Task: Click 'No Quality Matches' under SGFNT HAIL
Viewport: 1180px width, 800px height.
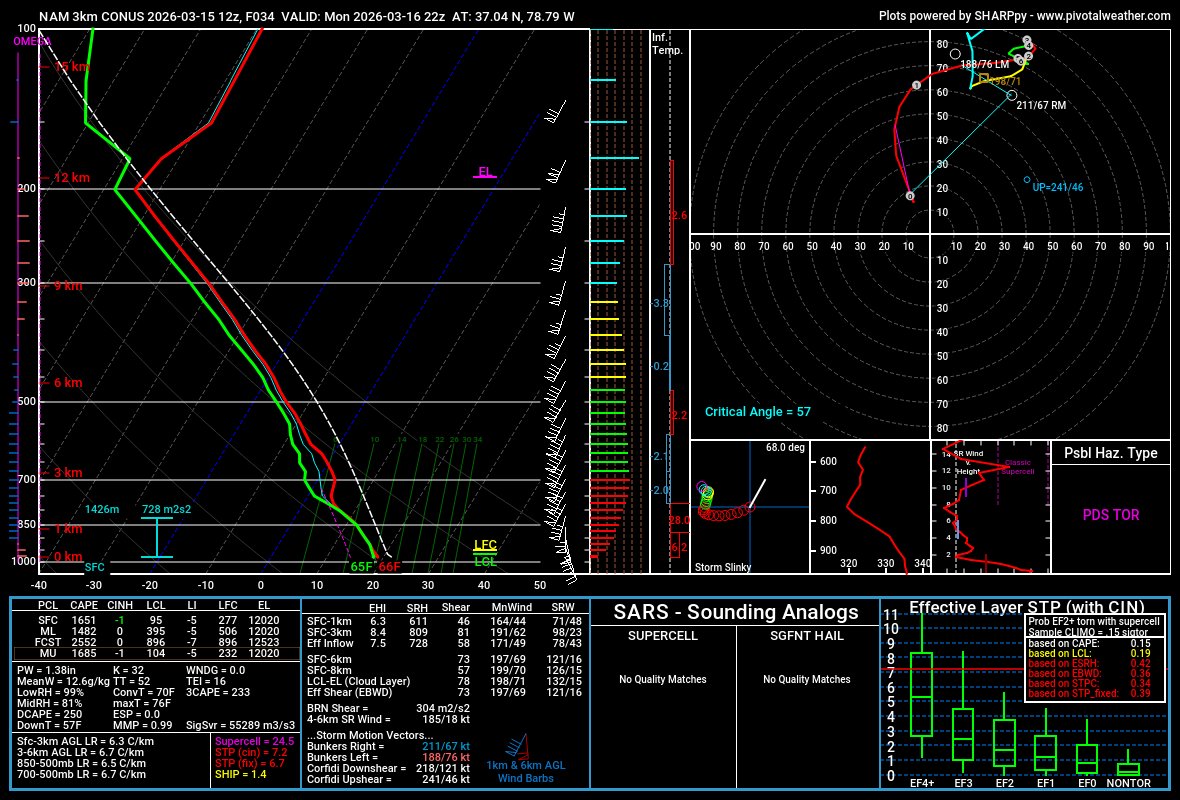Action: (x=806, y=679)
